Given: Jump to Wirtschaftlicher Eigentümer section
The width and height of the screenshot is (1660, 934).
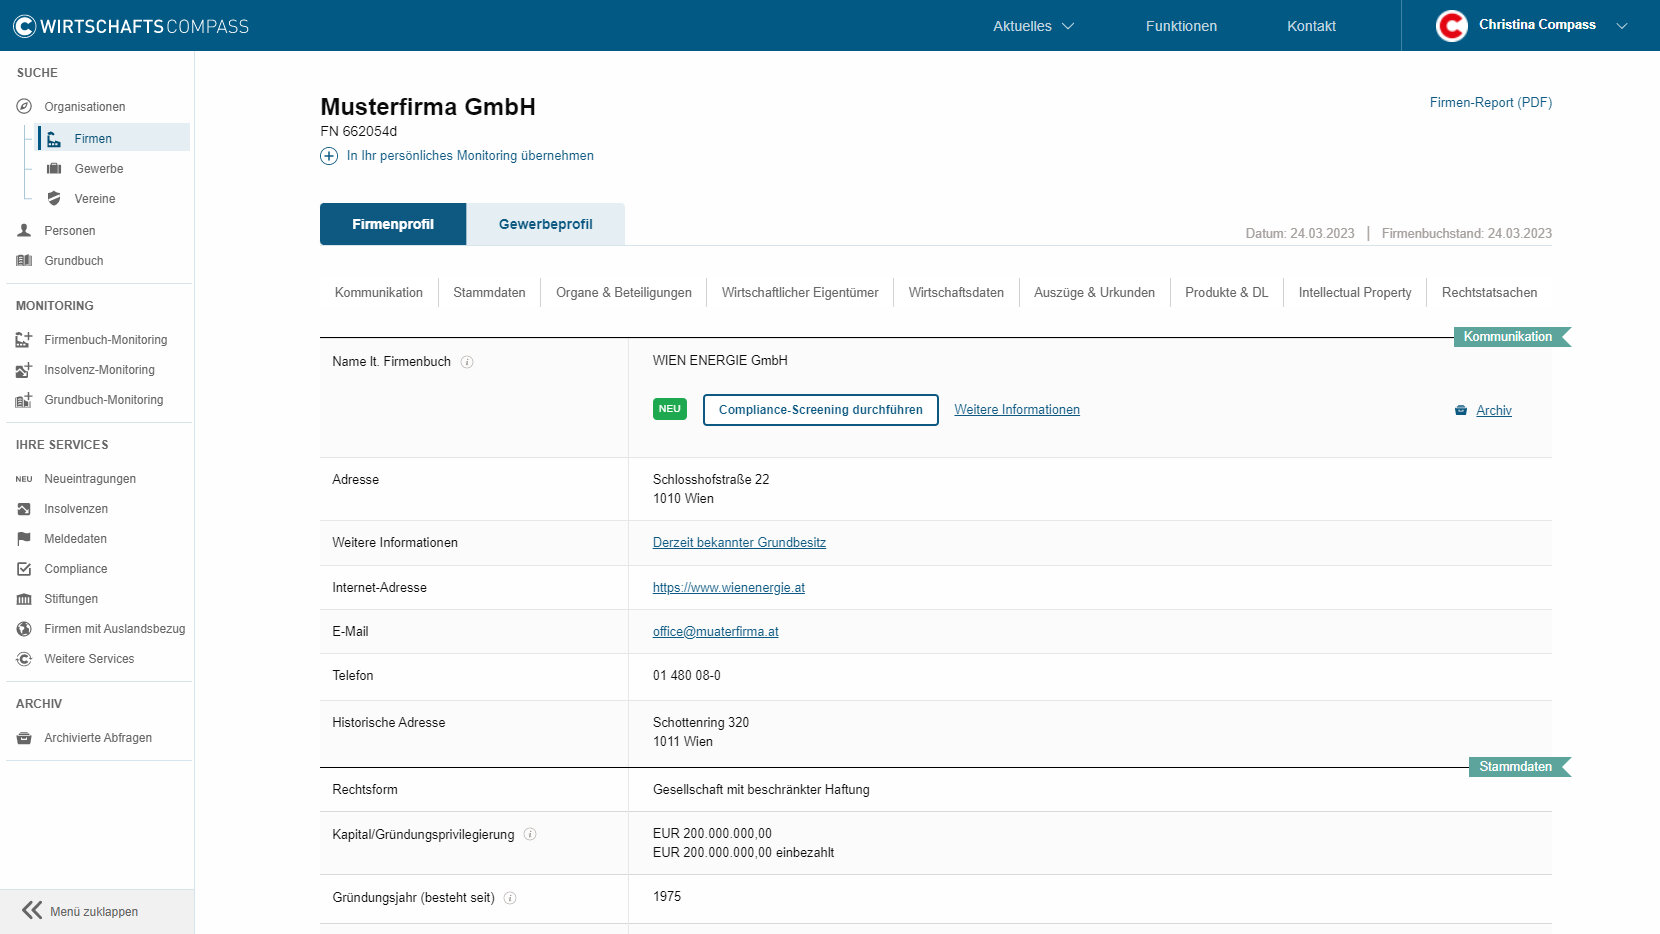Looking at the screenshot, I should click(800, 293).
